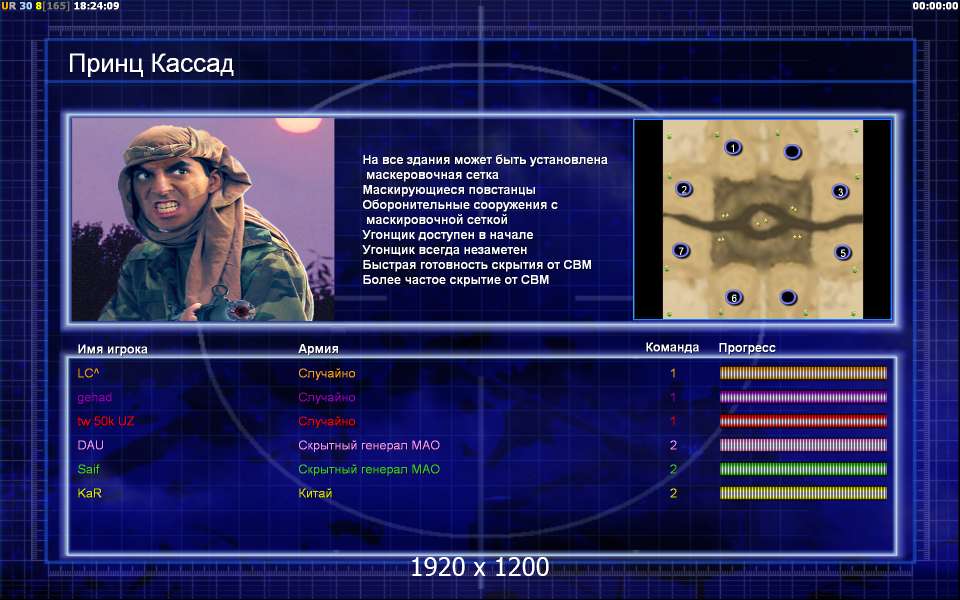Viewport: 960px width, 600px height.
Task: Click the Prince Kassad general portrait
Action: [x=203, y=219]
